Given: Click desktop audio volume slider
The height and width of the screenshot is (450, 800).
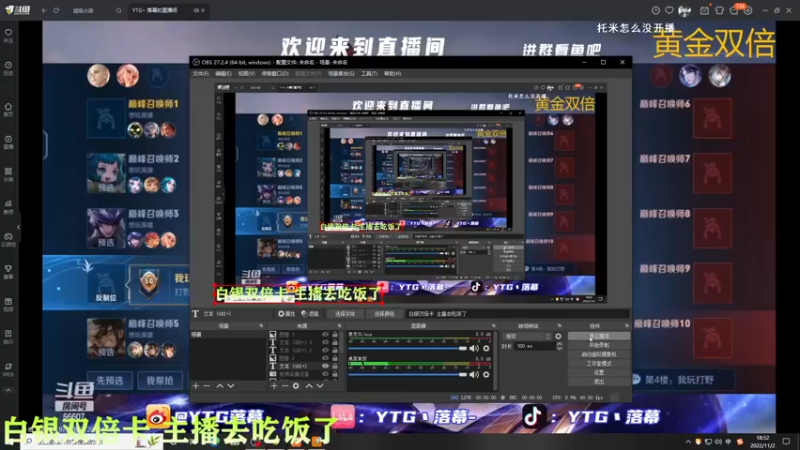Looking at the screenshot, I should click(x=408, y=374).
